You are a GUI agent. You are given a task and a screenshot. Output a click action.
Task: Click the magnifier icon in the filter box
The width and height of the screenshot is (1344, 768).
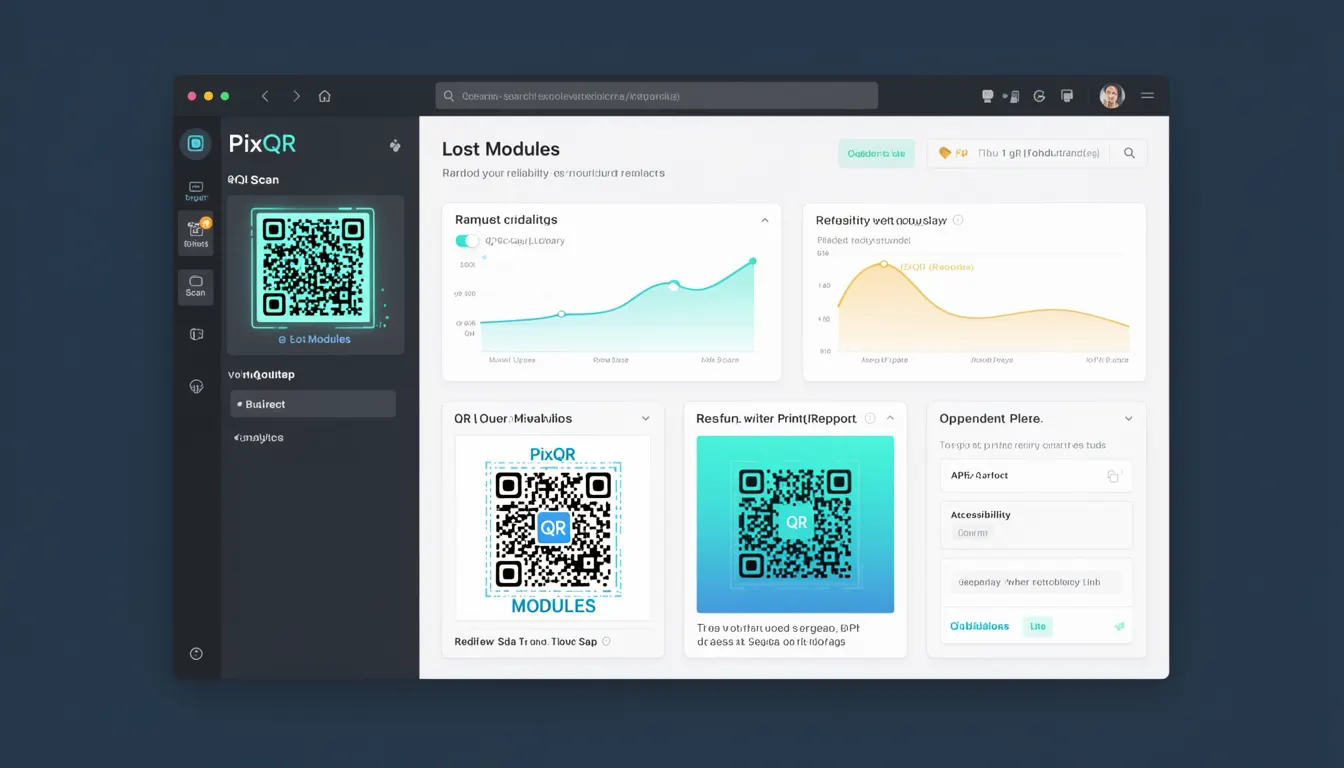click(1129, 153)
